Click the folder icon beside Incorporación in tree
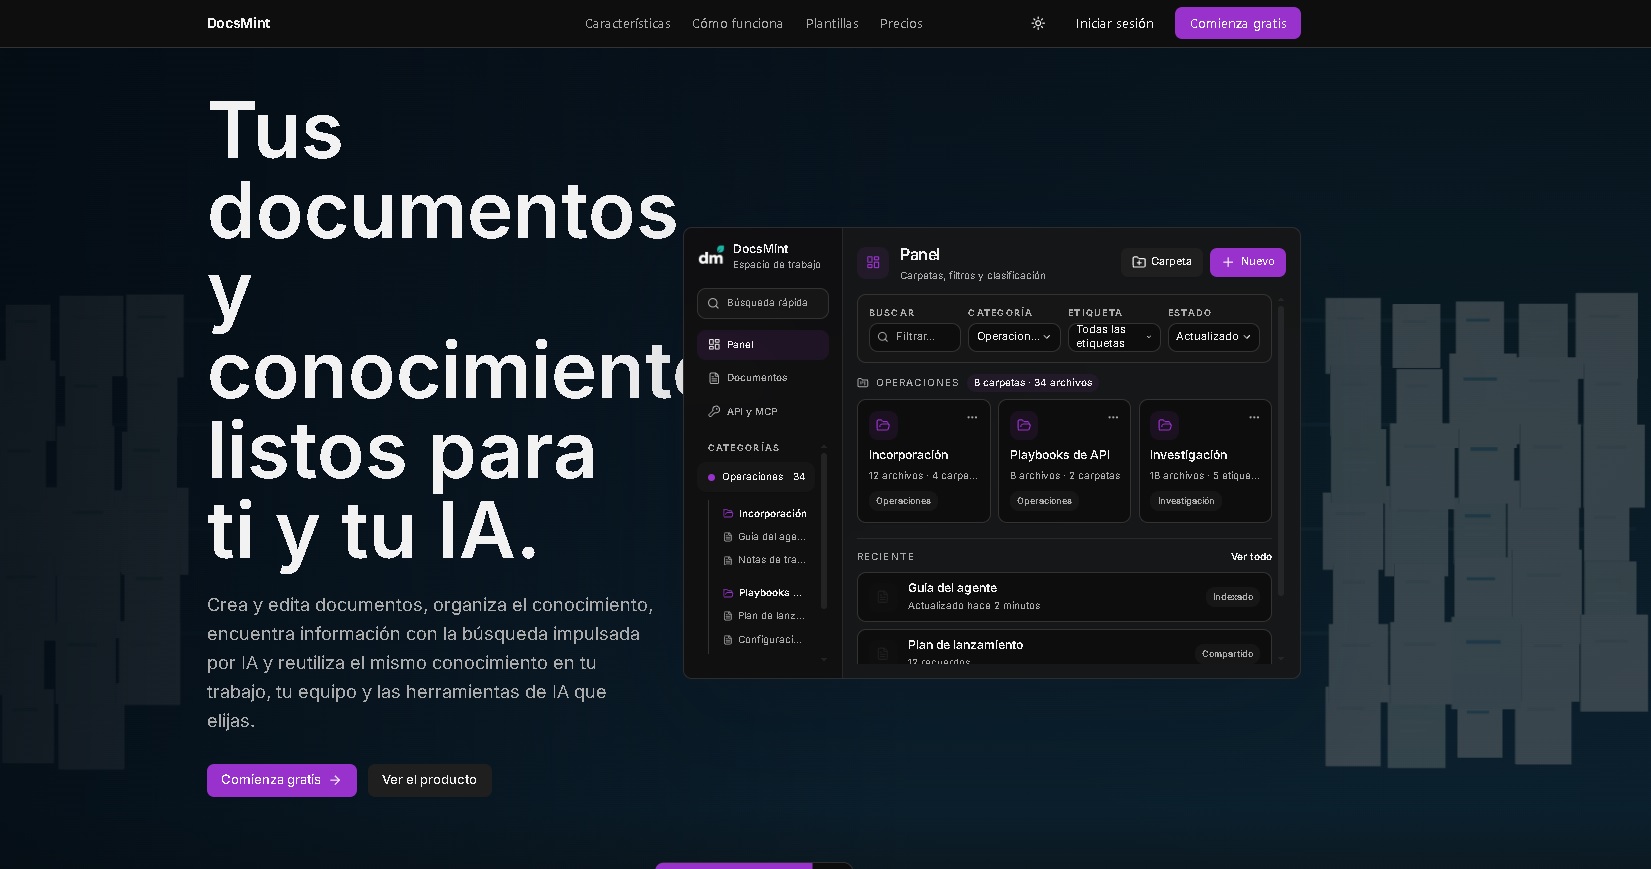Image resolution: width=1651 pixels, height=869 pixels. (728, 513)
